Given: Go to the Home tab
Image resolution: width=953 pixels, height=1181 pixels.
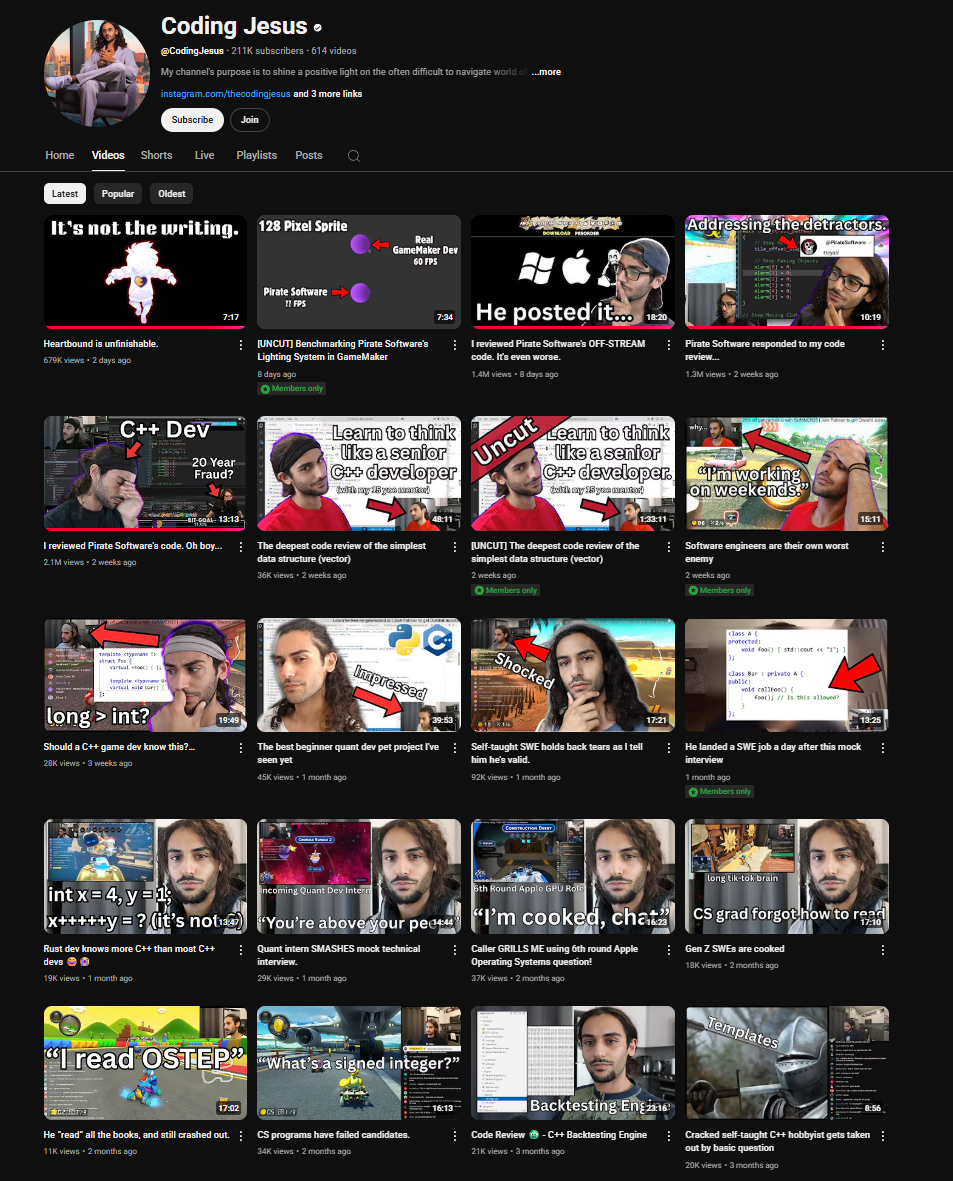Looking at the screenshot, I should point(60,155).
